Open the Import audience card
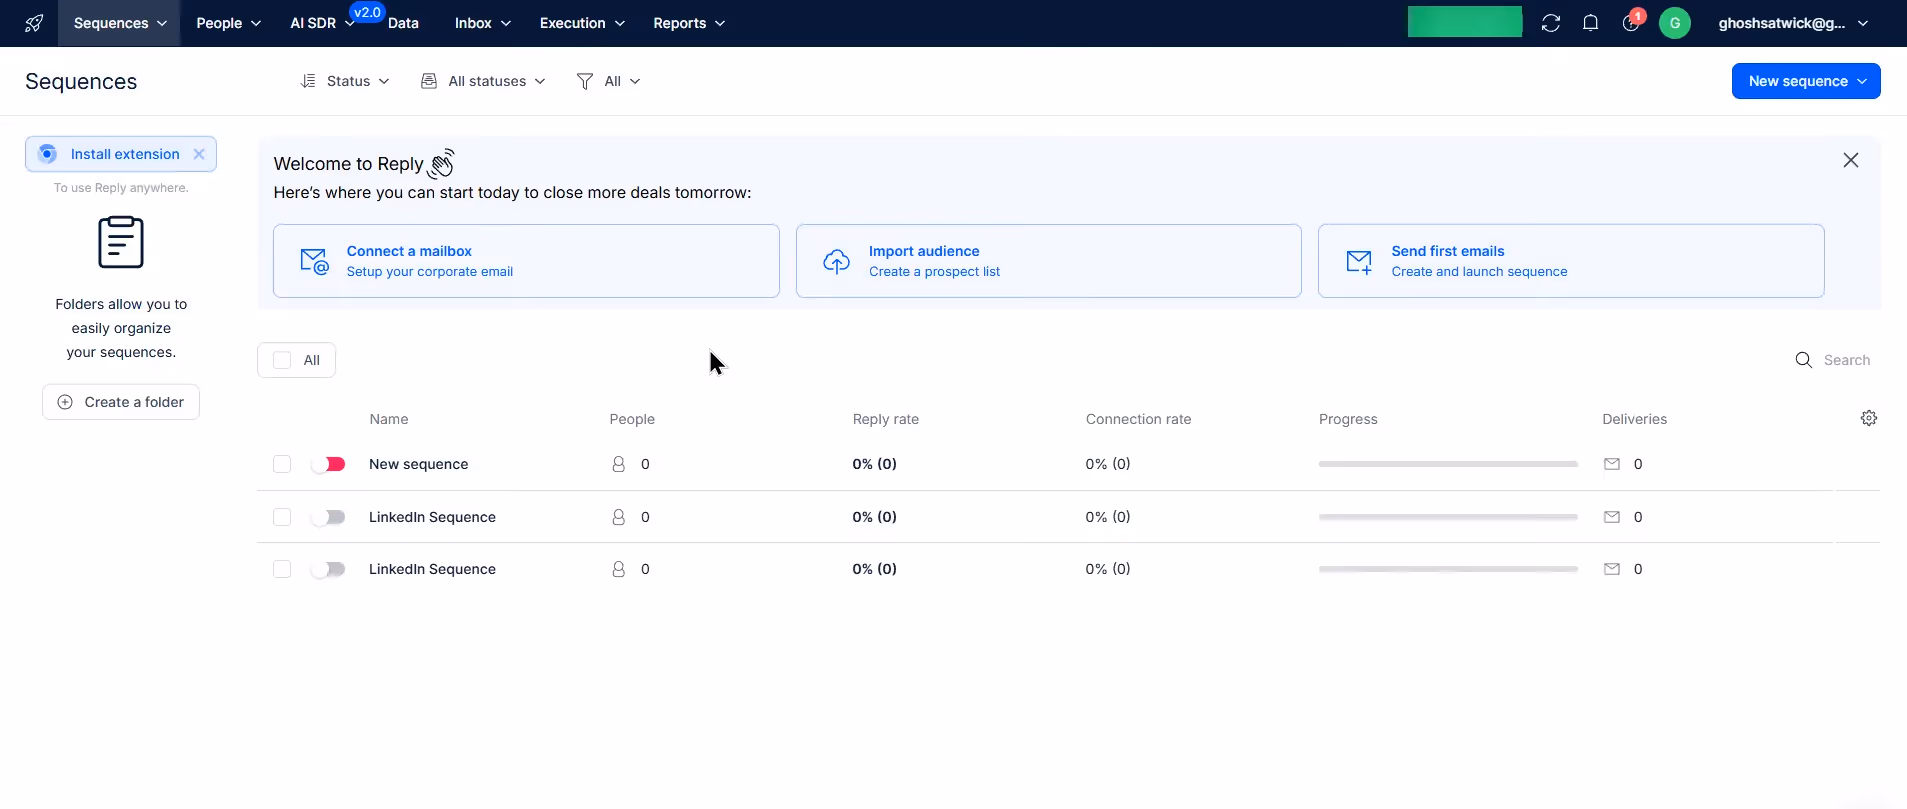Image resolution: width=1907 pixels, height=809 pixels. (1048, 261)
